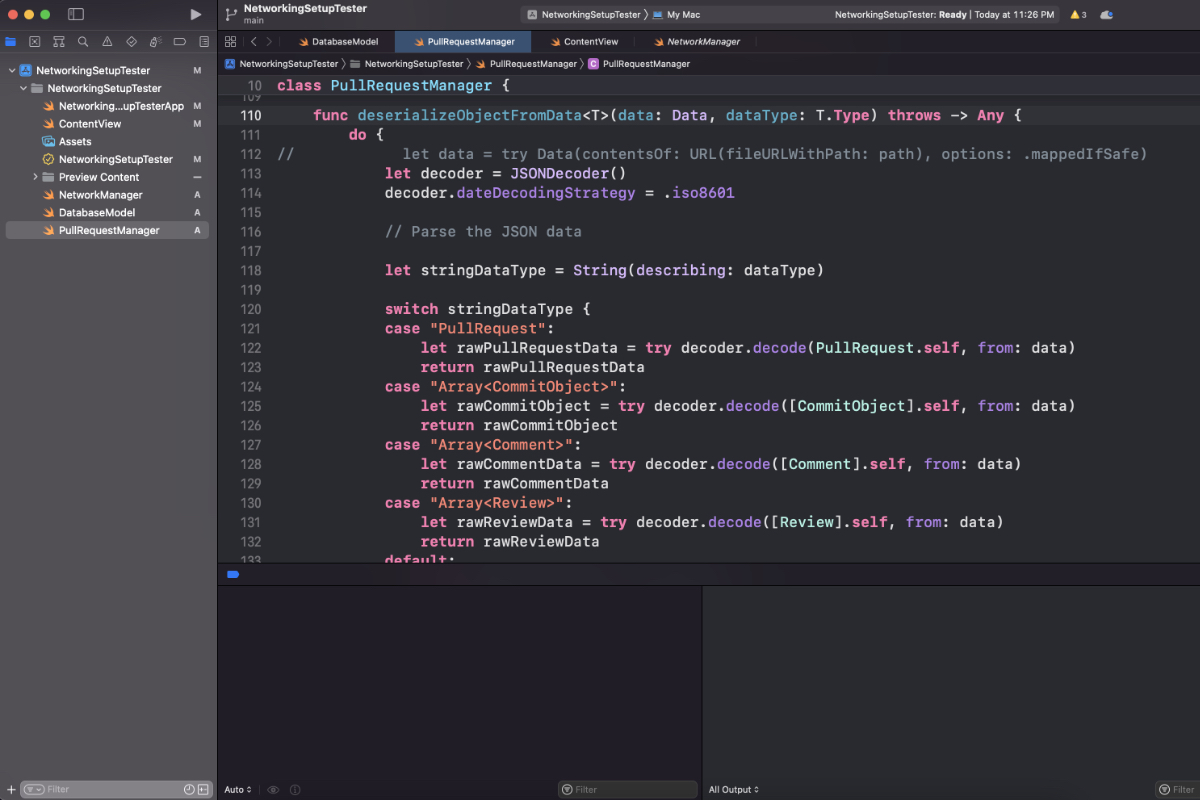Enable the source control changes filter

click(204, 789)
